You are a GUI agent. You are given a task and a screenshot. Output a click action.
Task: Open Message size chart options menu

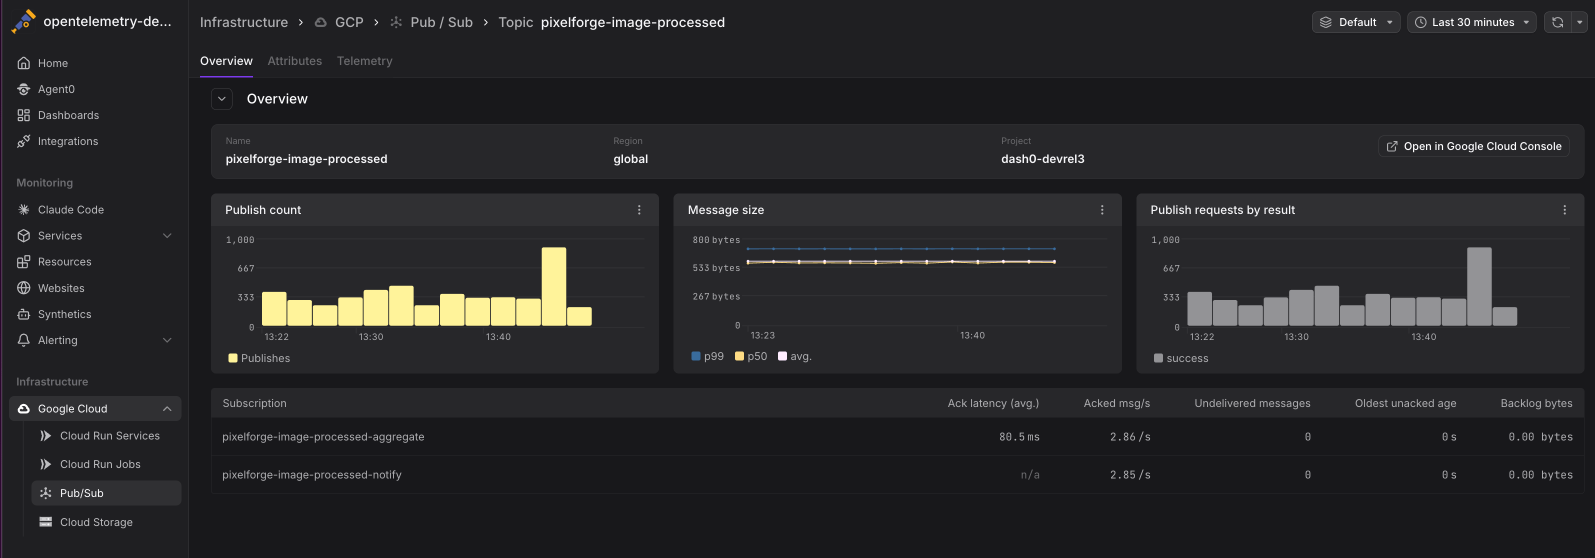coord(1102,210)
